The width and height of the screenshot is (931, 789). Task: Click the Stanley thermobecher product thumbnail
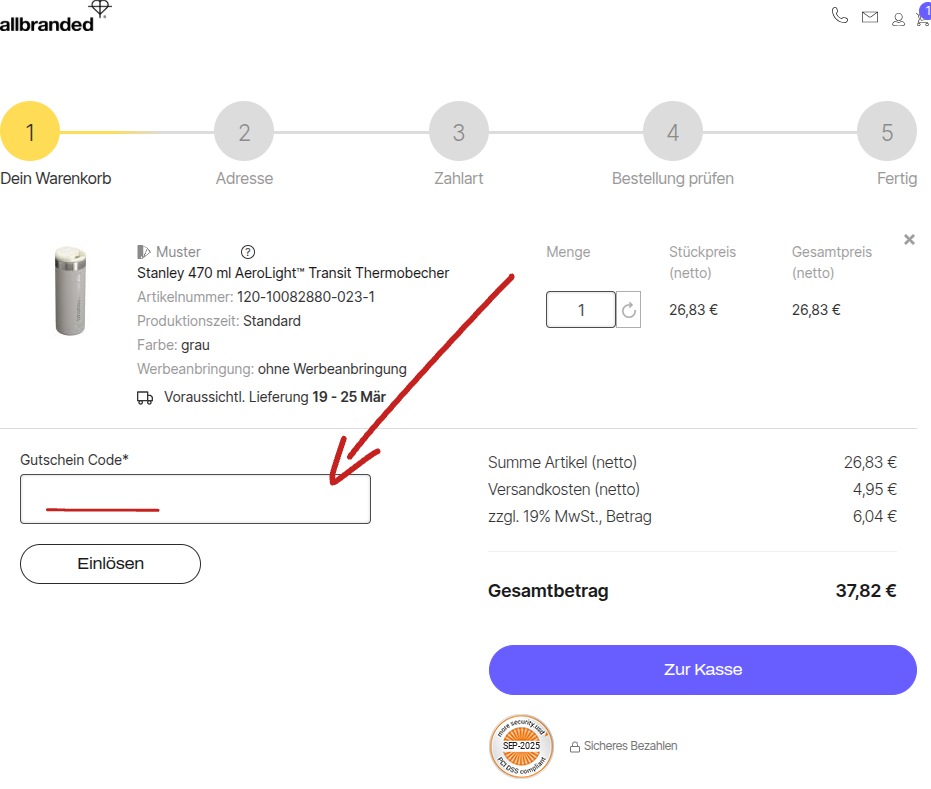click(70, 291)
